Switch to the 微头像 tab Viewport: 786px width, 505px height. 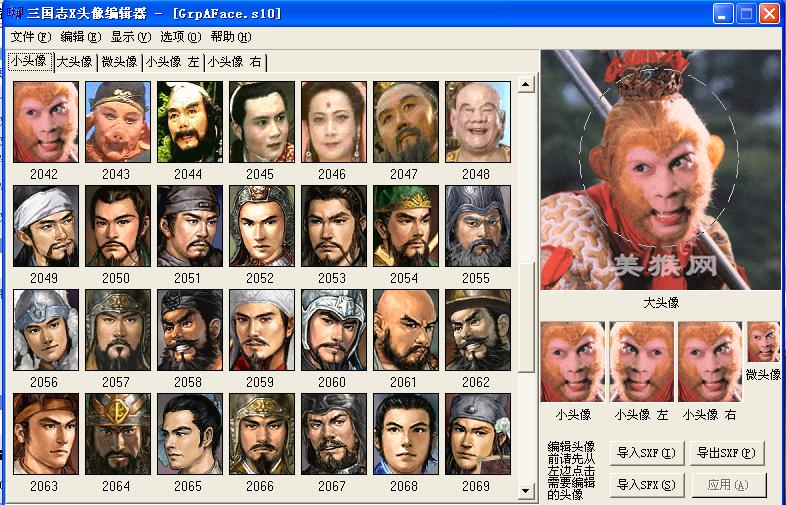(119, 62)
